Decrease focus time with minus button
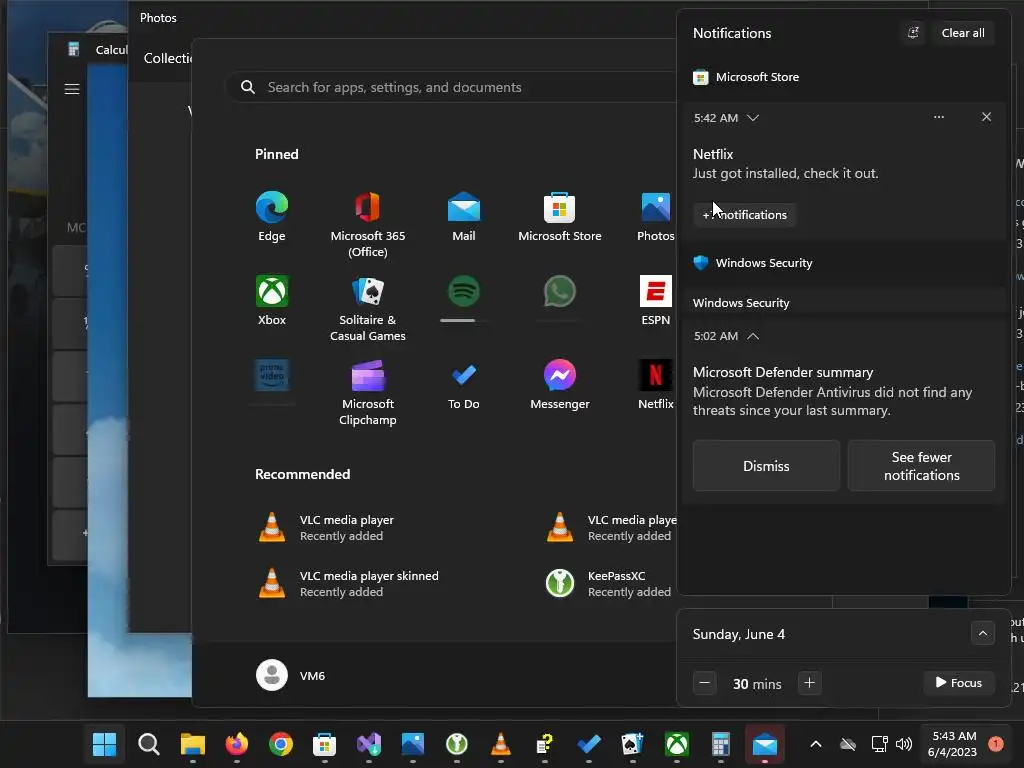The height and width of the screenshot is (768, 1024). coord(705,683)
